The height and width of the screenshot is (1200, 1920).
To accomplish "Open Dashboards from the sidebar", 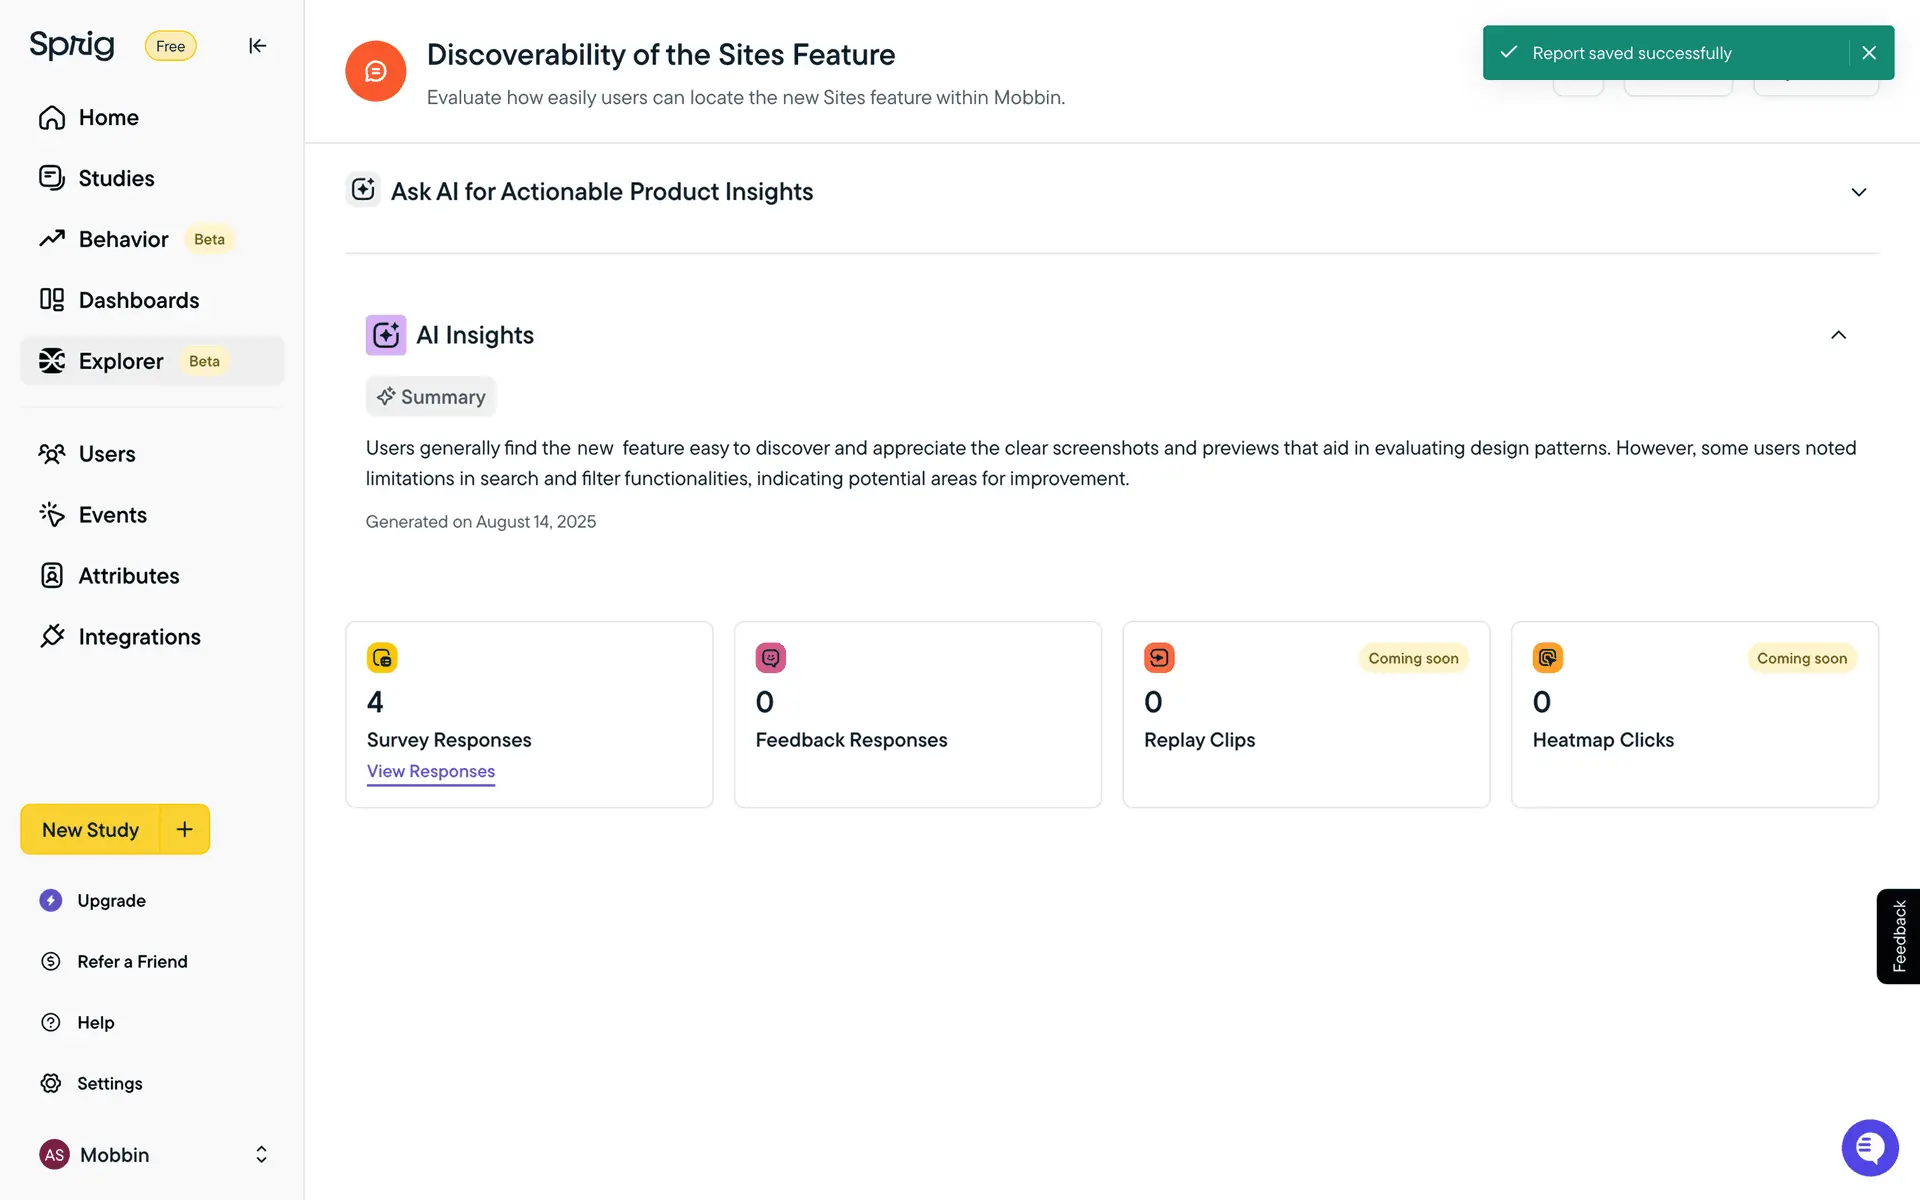I will [138, 300].
